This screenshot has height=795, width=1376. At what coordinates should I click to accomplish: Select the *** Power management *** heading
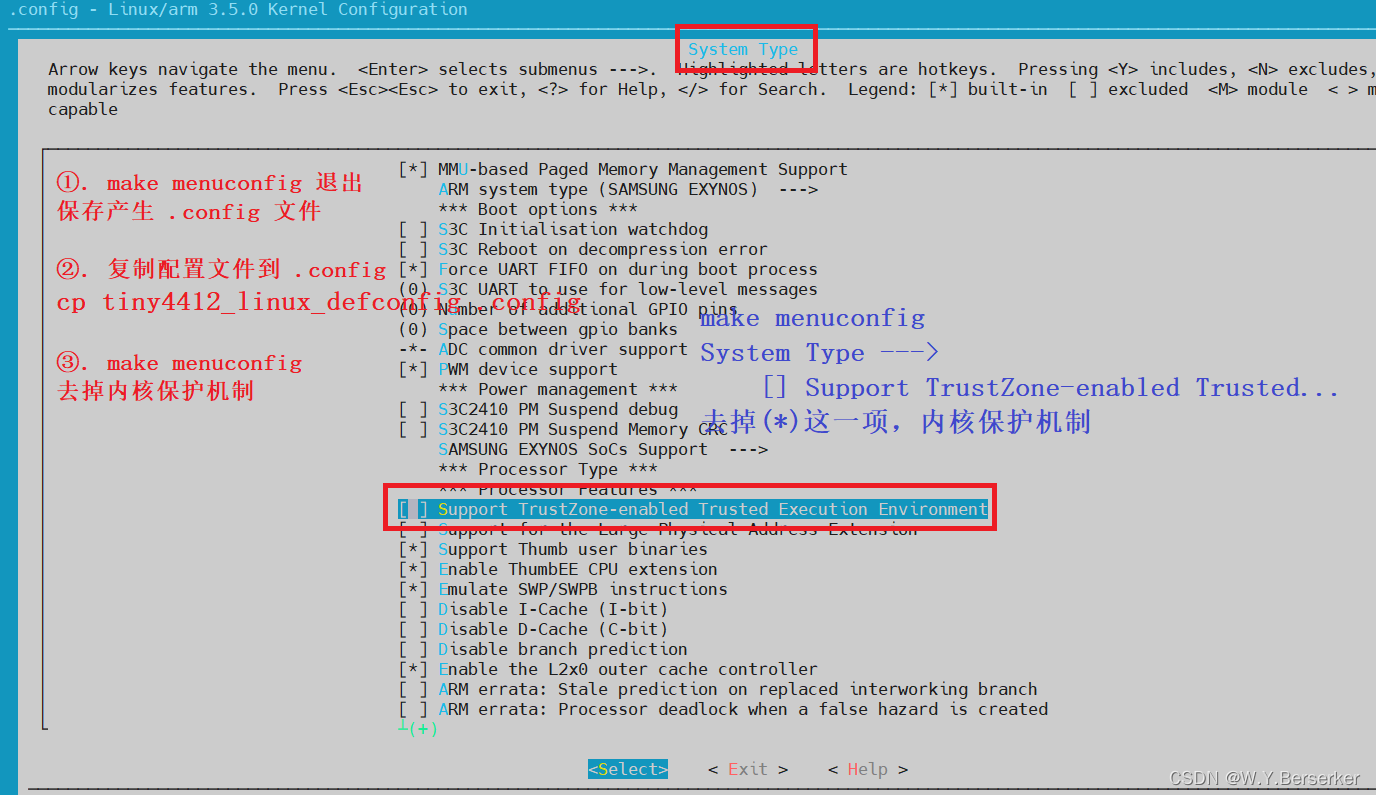(x=558, y=389)
